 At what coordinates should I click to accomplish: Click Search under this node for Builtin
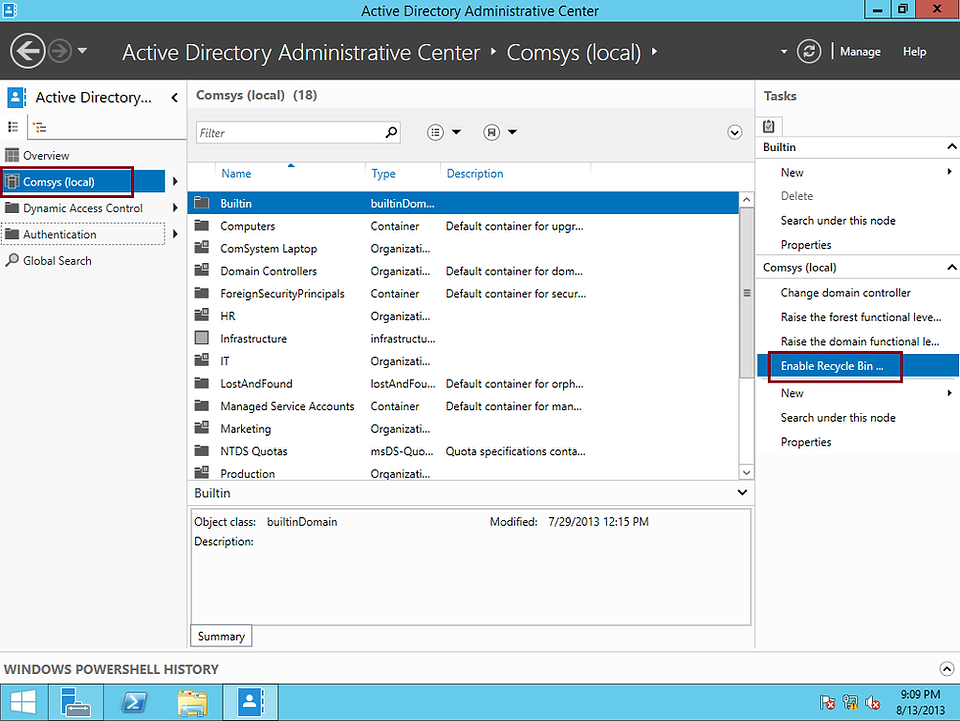click(x=838, y=220)
